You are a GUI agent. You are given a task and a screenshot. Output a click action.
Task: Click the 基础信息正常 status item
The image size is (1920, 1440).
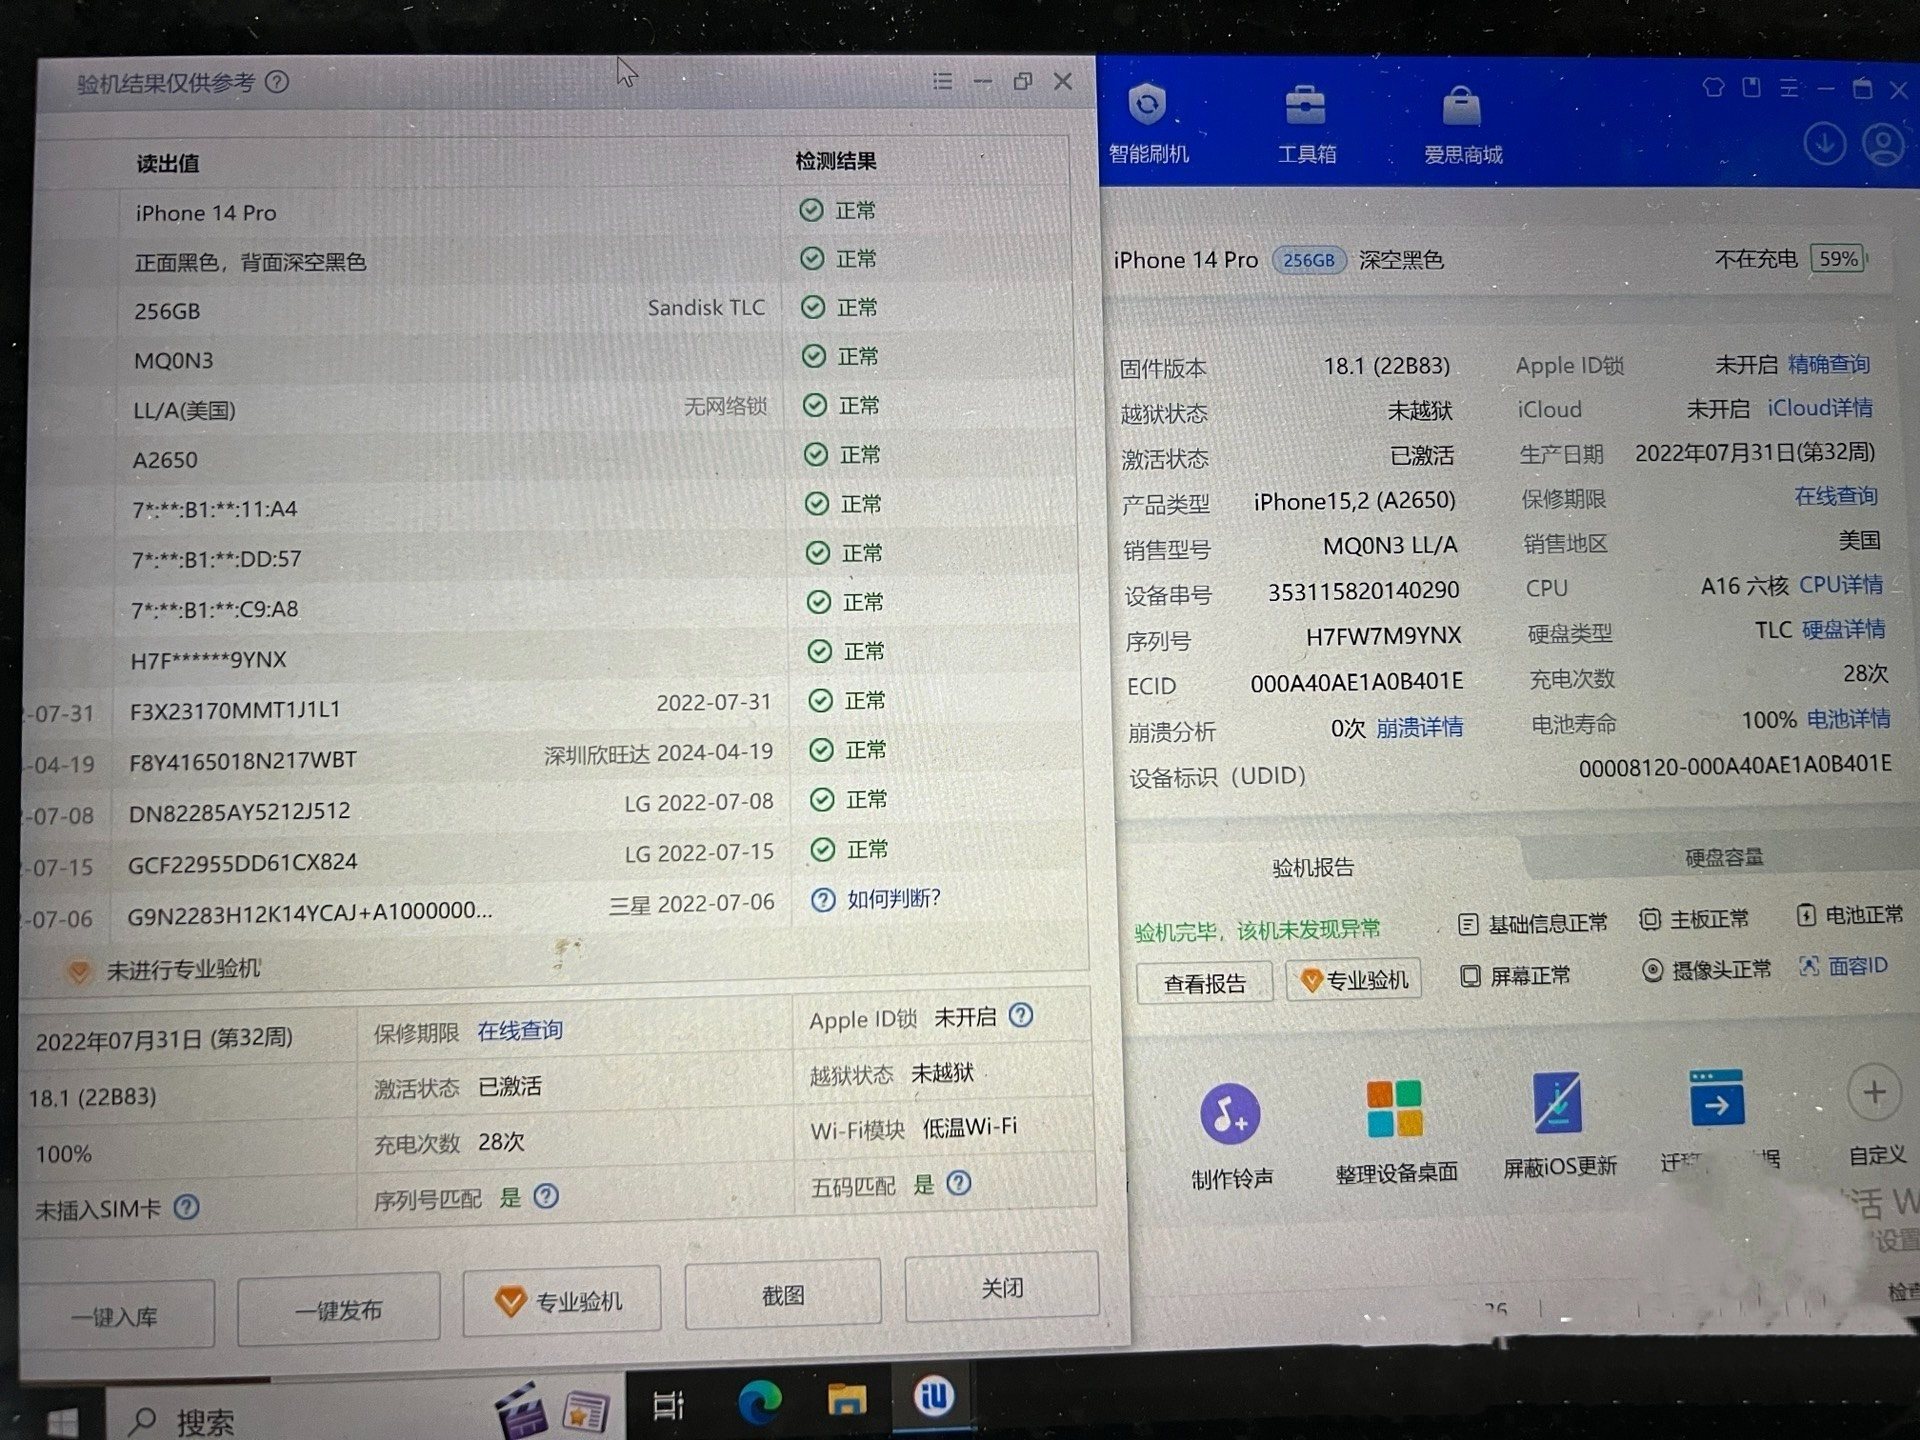(1533, 923)
